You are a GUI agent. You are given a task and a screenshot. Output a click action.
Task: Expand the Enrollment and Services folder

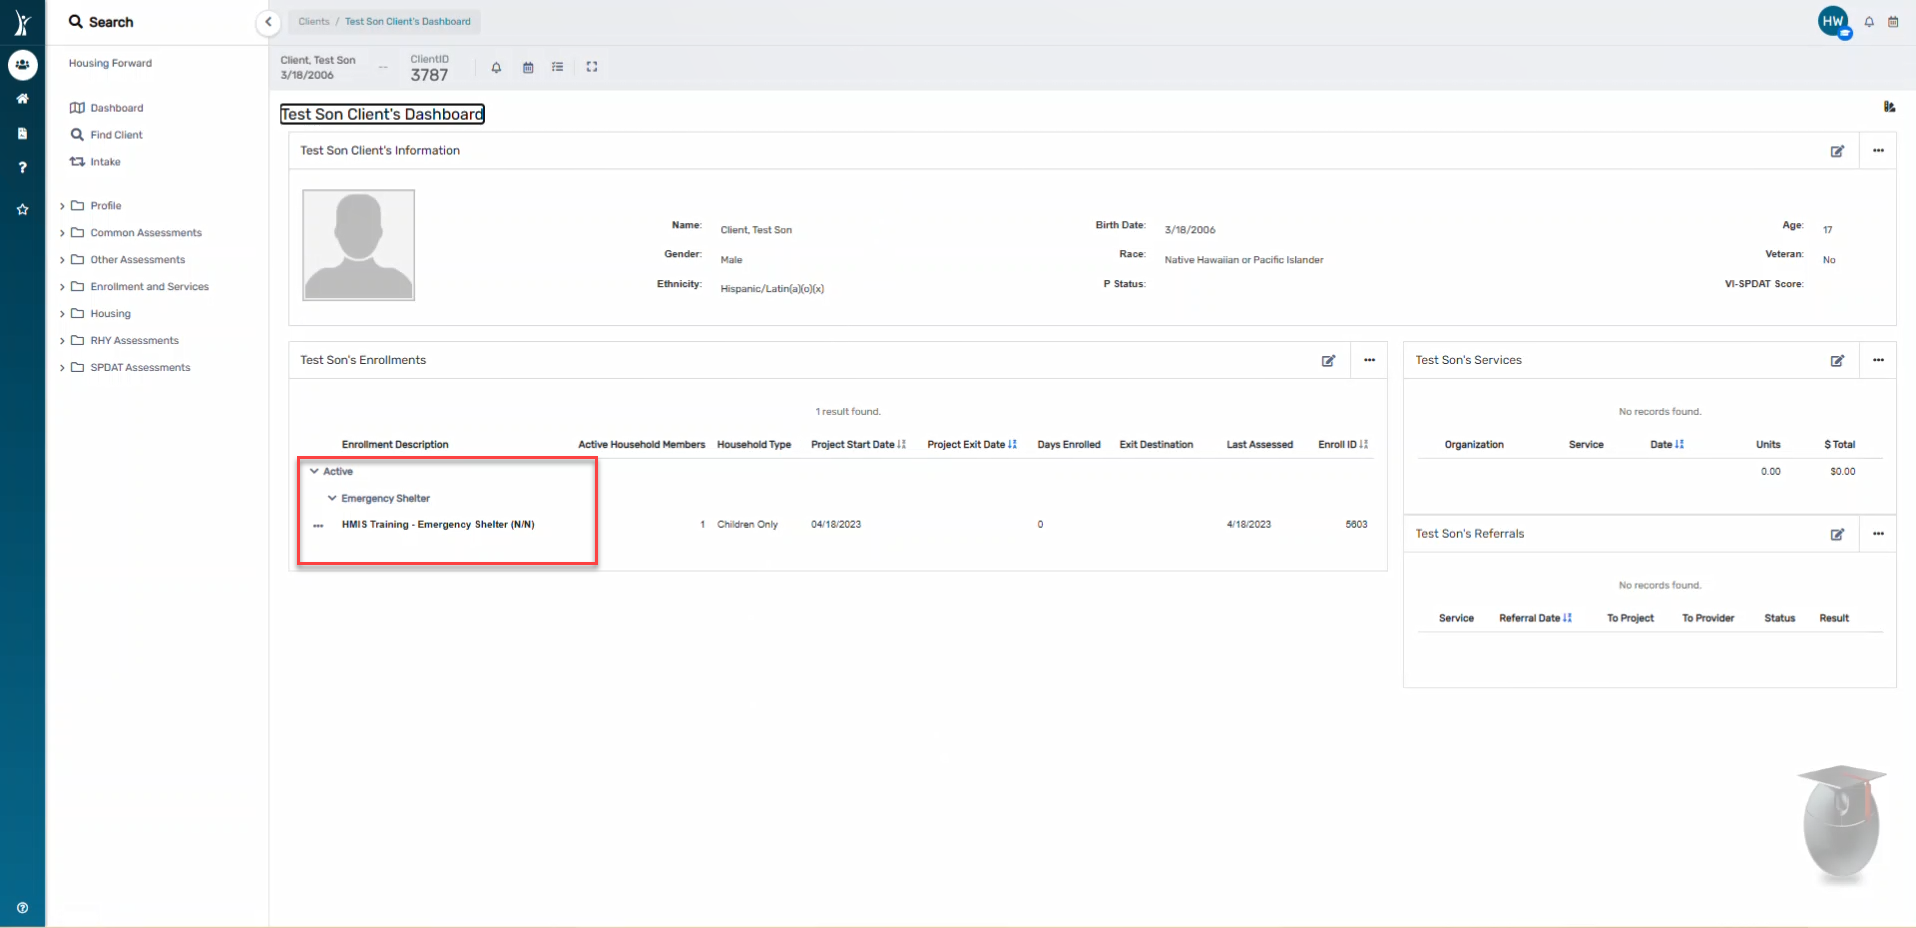point(149,287)
